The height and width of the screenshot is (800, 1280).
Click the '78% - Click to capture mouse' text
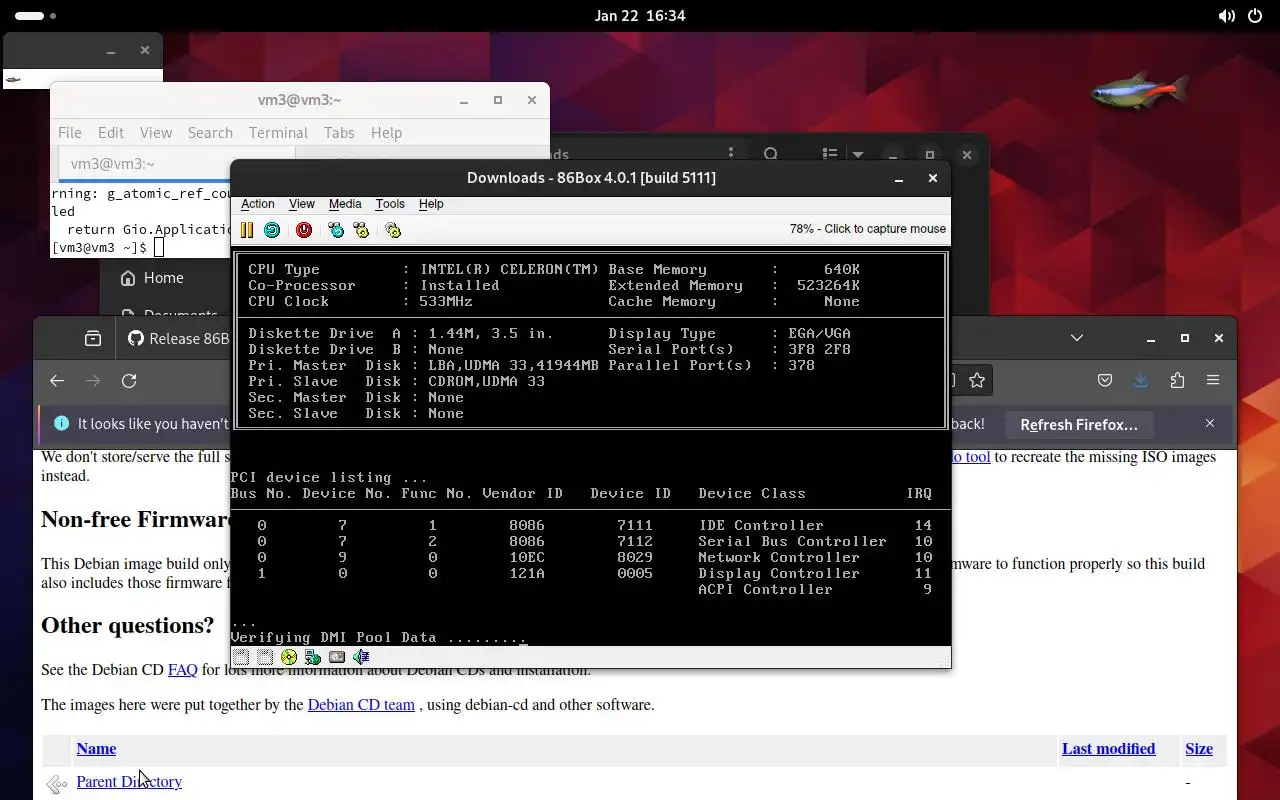pos(867,229)
